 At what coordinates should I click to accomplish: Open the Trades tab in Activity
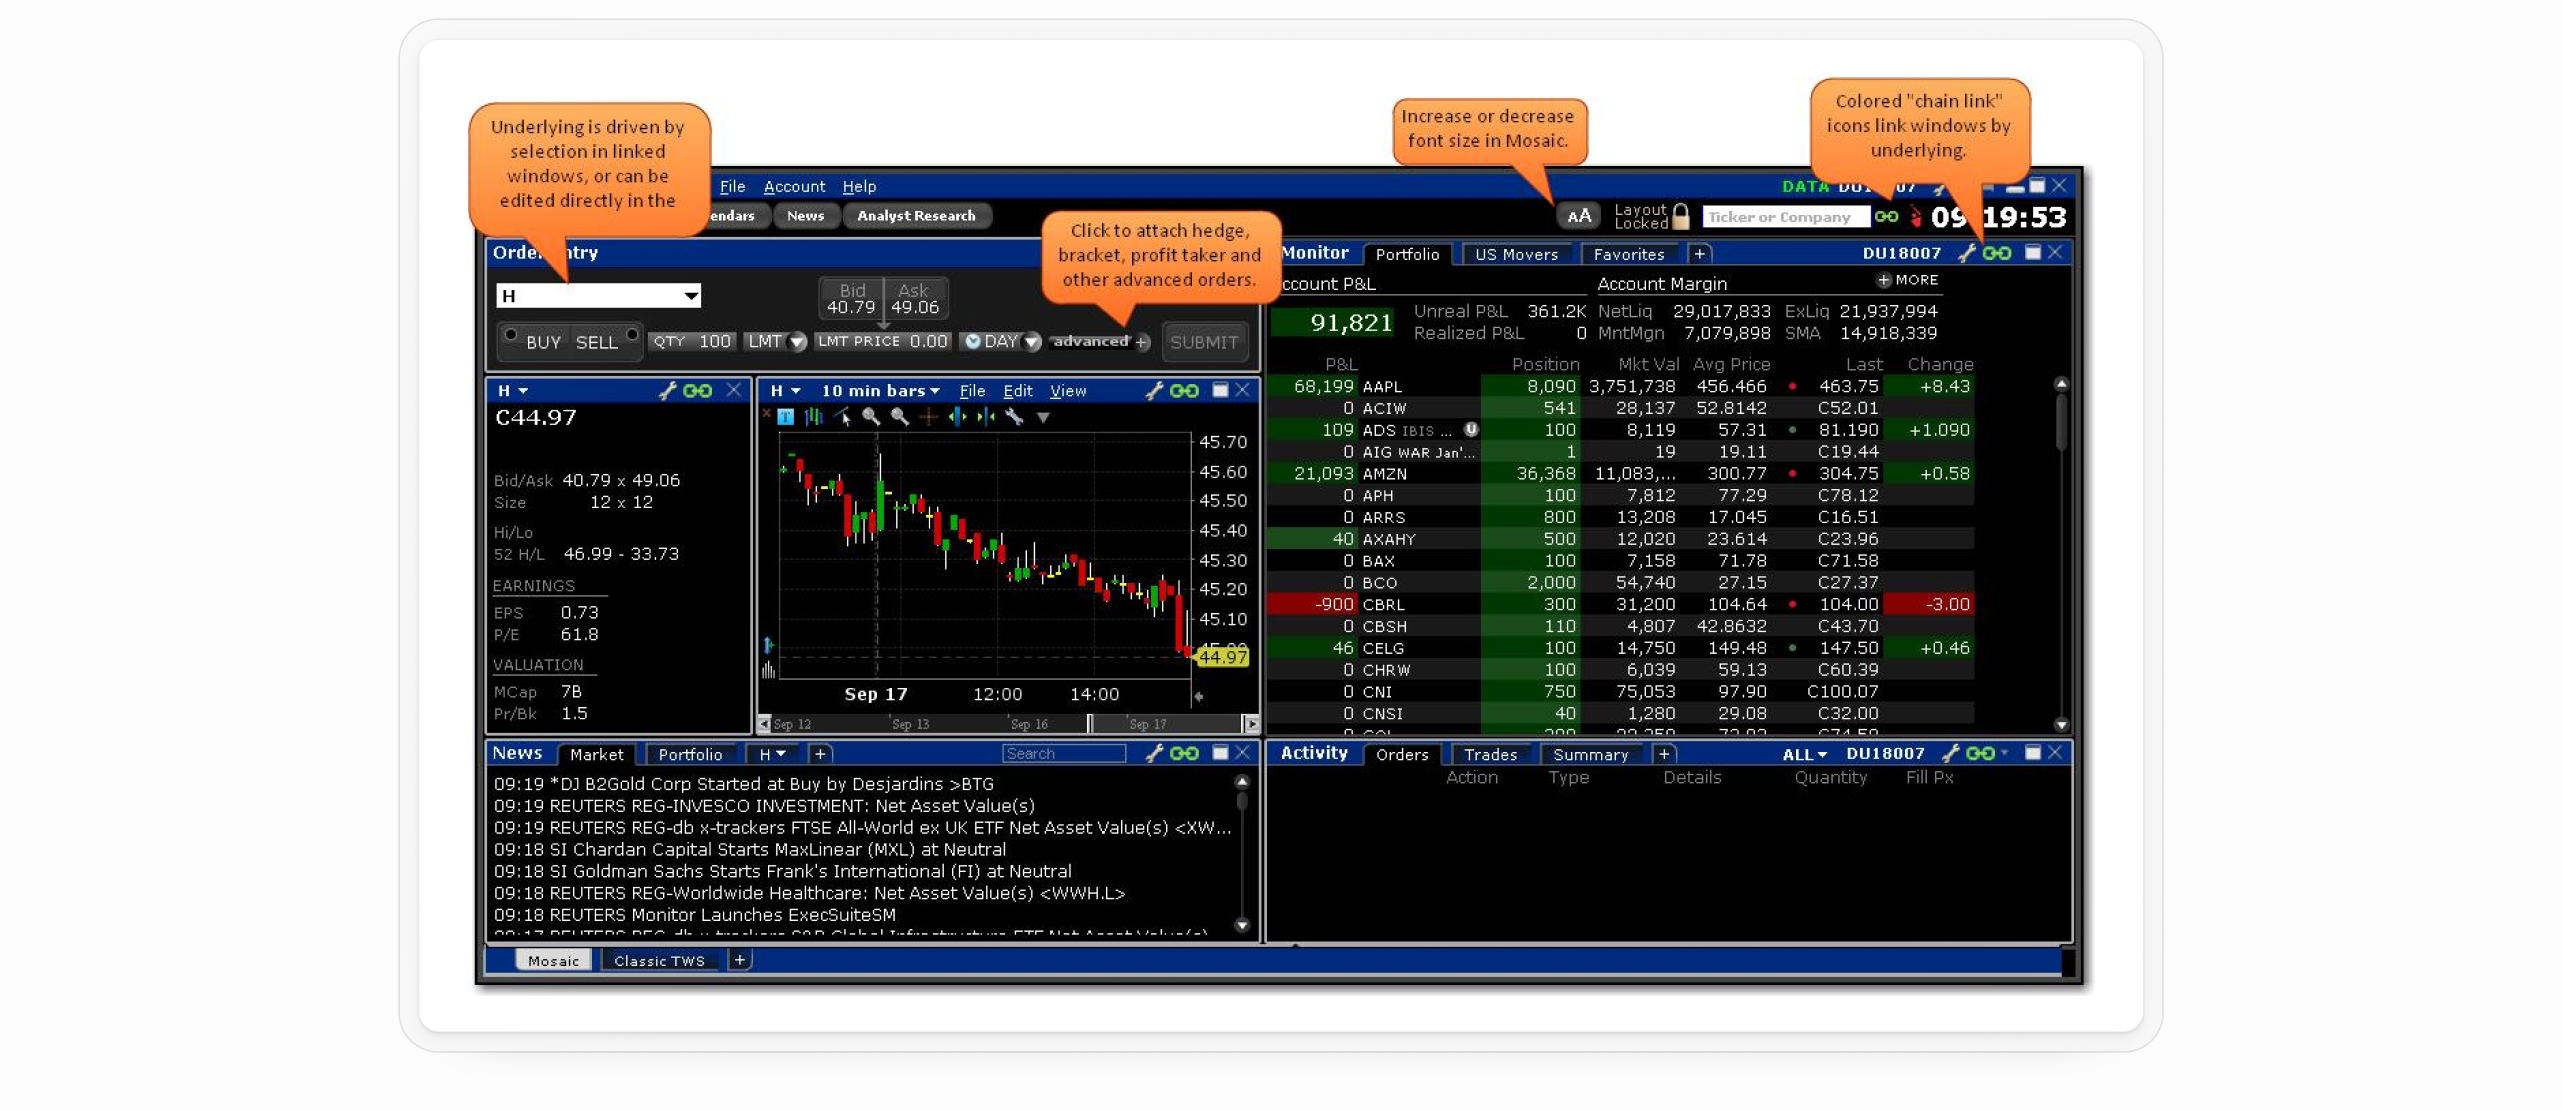point(1489,755)
